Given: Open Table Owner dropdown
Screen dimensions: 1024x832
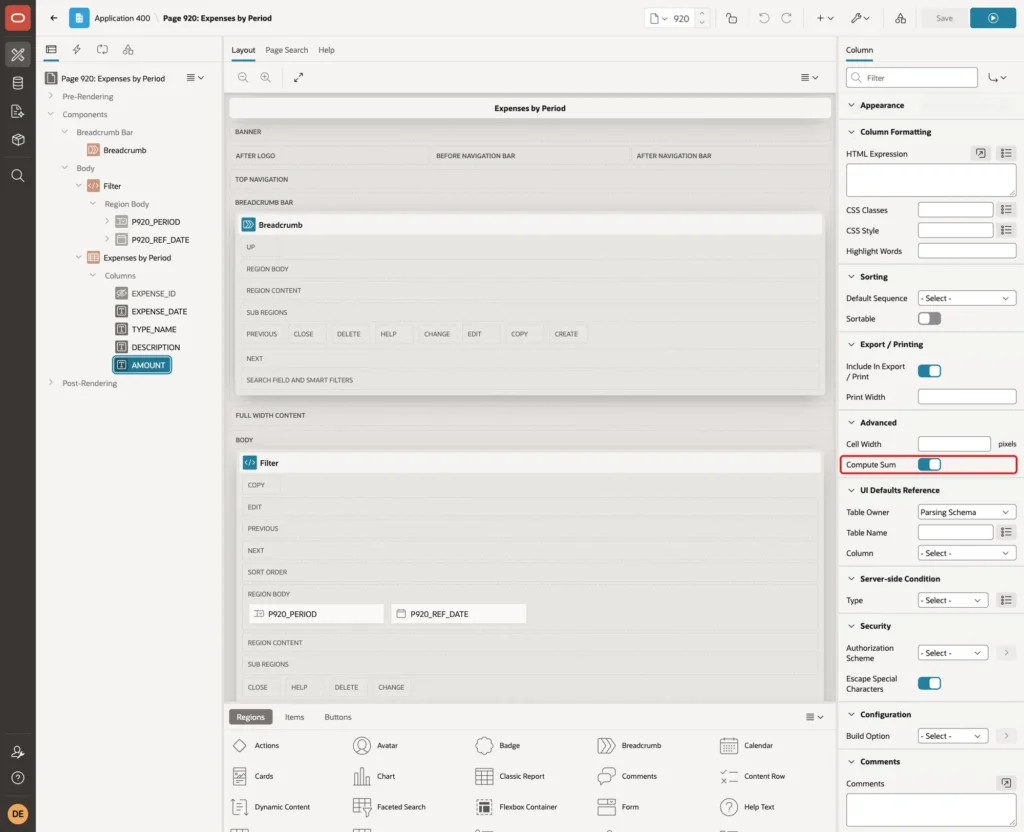Looking at the screenshot, I should coord(967,512).
